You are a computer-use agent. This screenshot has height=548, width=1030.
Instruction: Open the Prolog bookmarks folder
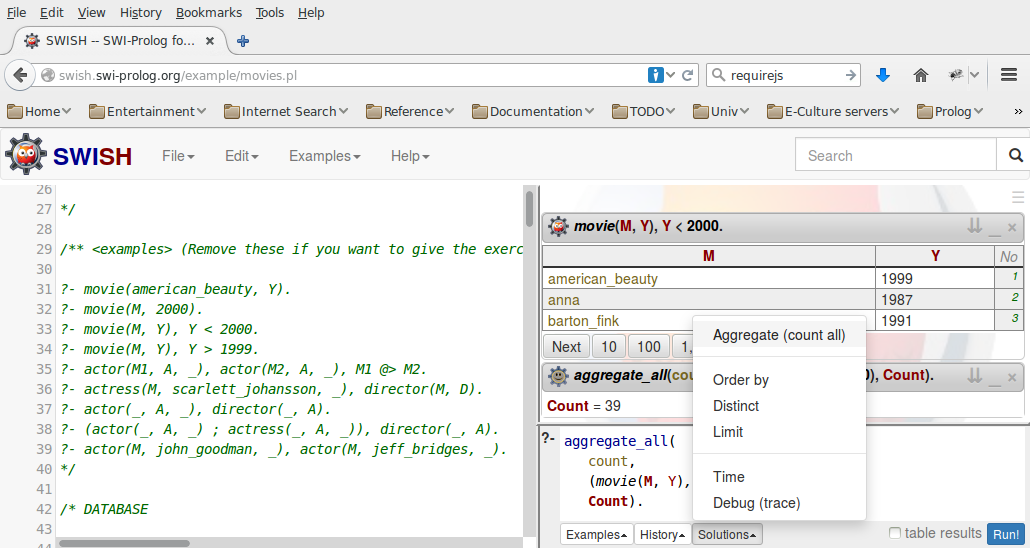(951, 111)
